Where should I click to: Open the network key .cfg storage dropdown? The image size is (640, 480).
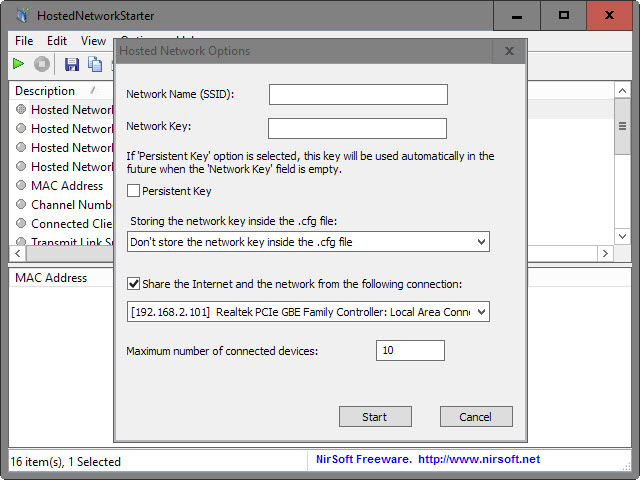(x=308, y=242)
